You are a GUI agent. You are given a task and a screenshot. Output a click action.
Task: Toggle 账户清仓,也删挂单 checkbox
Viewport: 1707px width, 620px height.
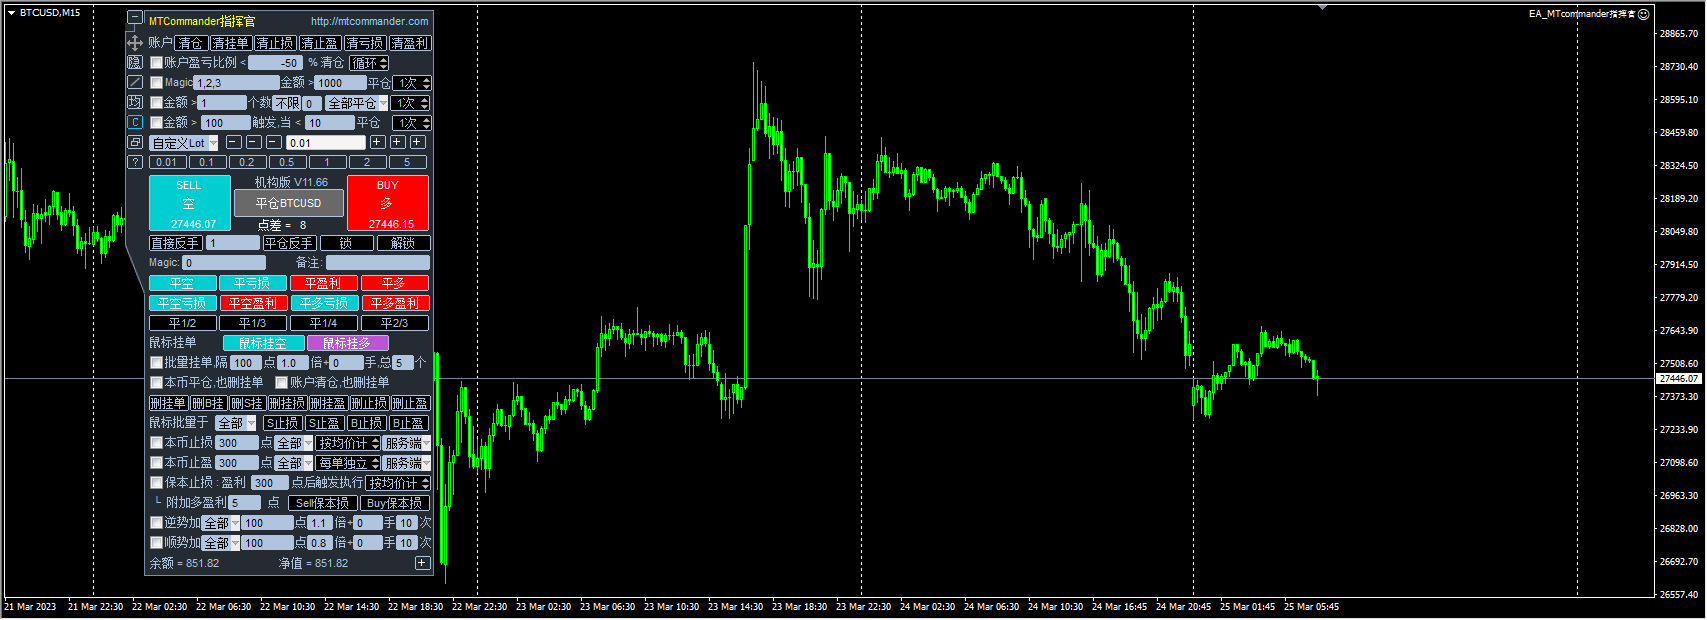click(x=282, y=382)
